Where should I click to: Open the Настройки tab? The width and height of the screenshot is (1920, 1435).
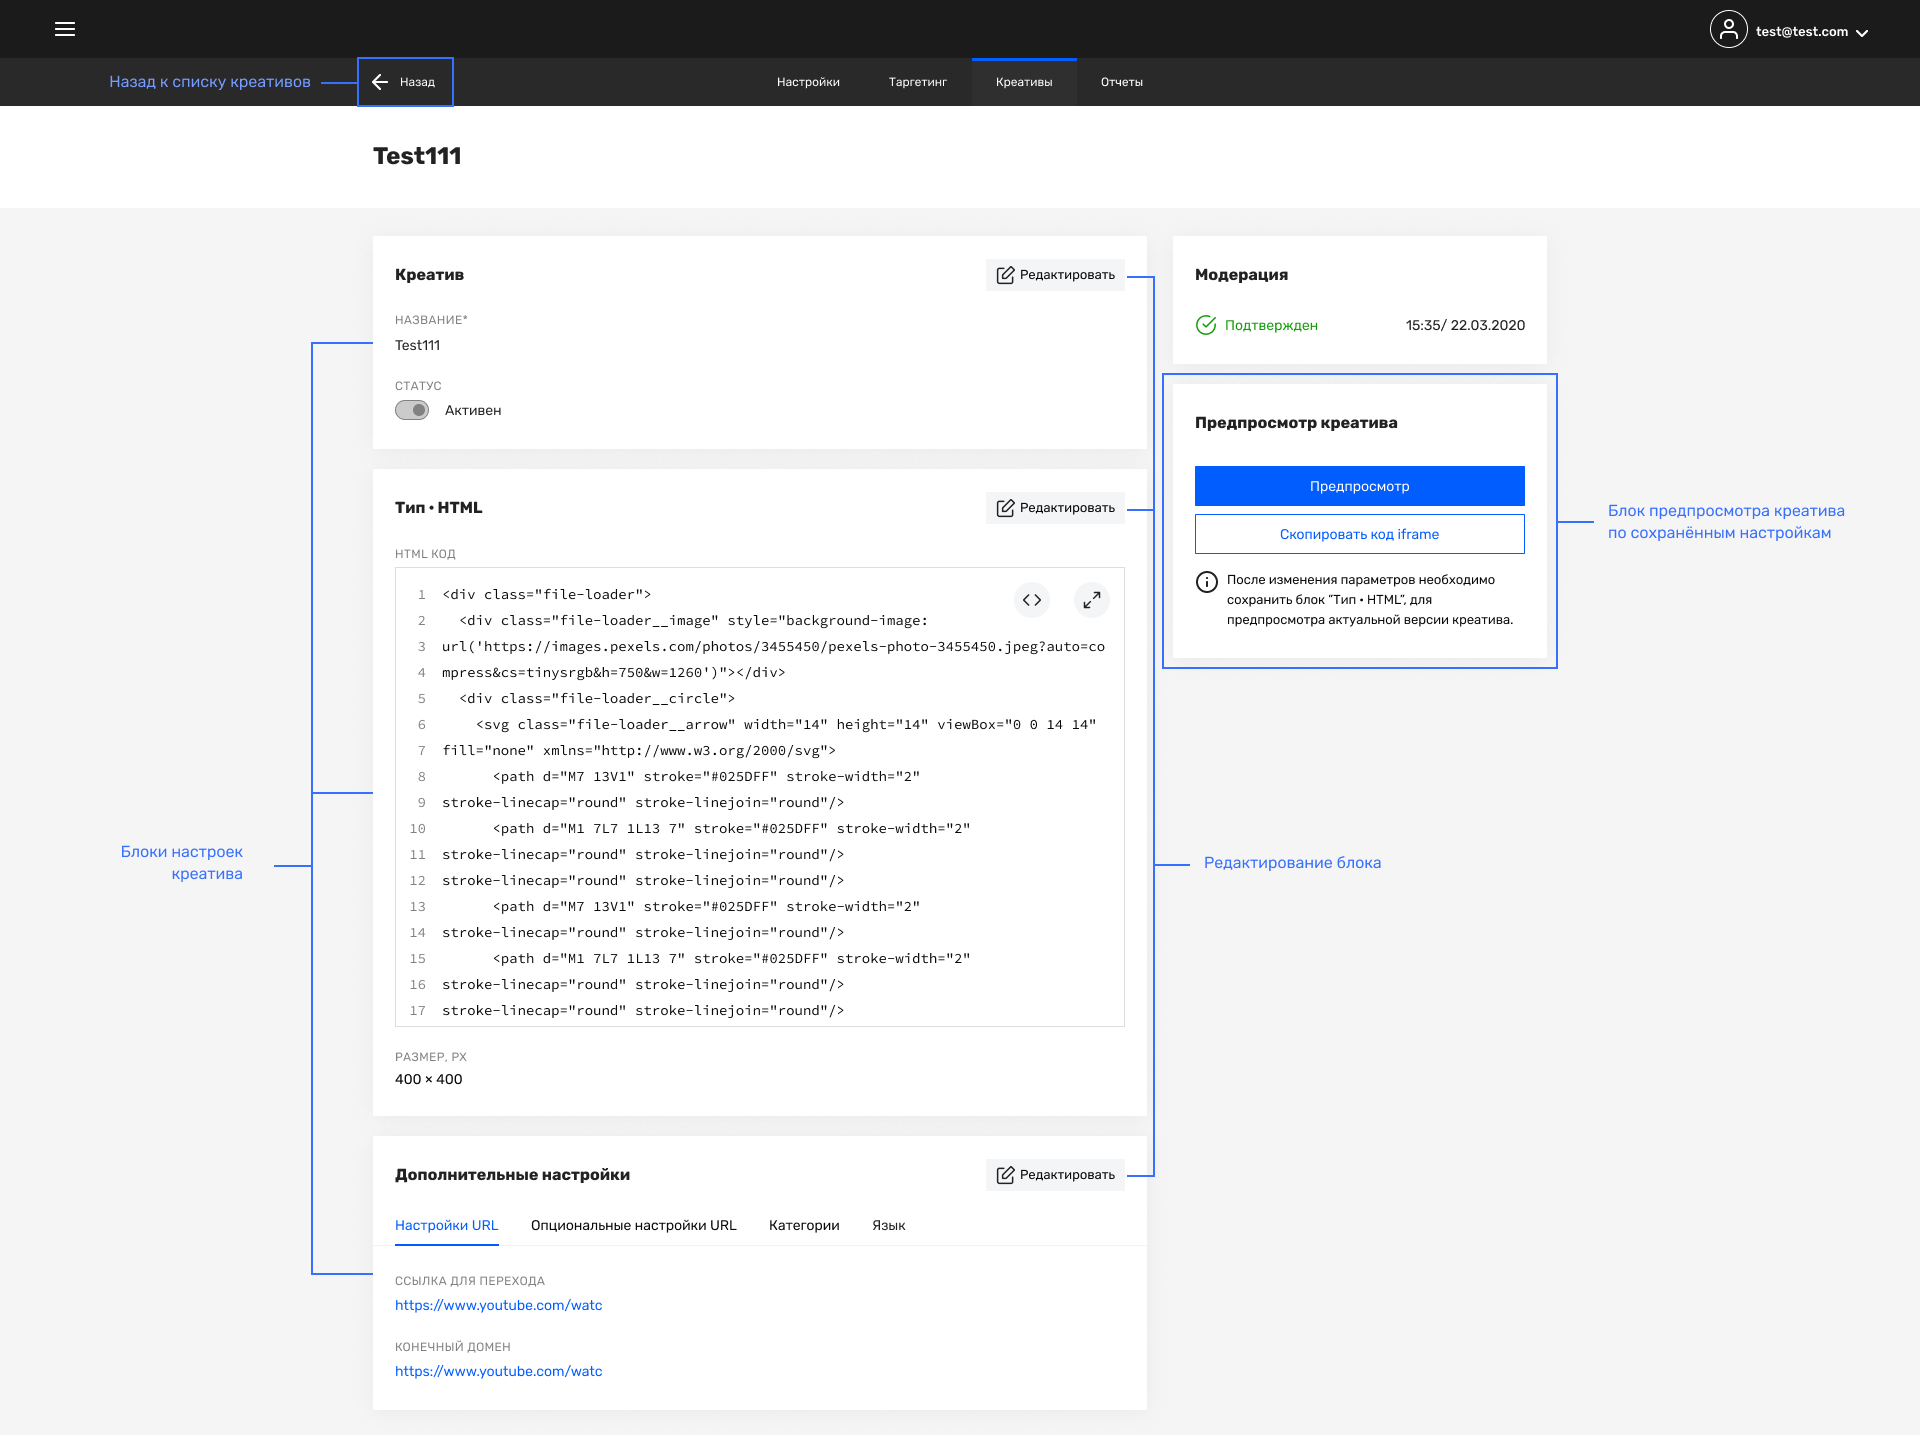click(808, 82)
